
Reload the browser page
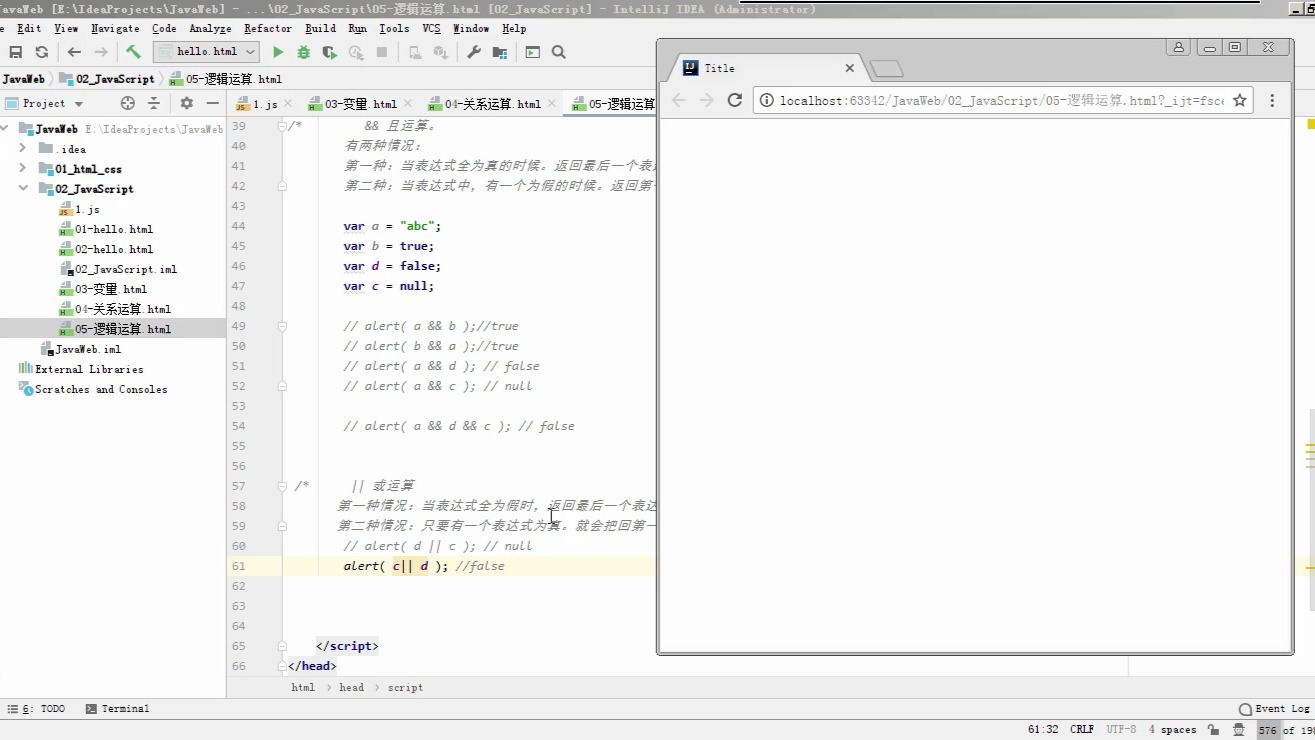[735, 100]
